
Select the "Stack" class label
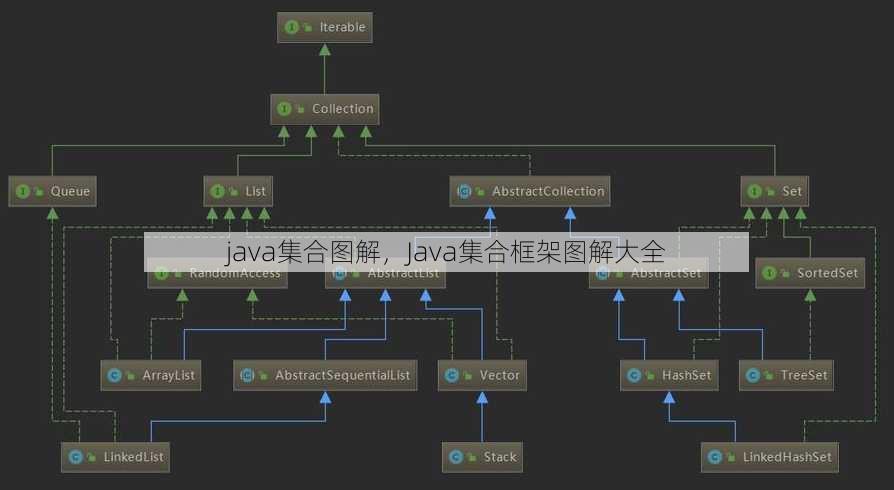(500, 457)
